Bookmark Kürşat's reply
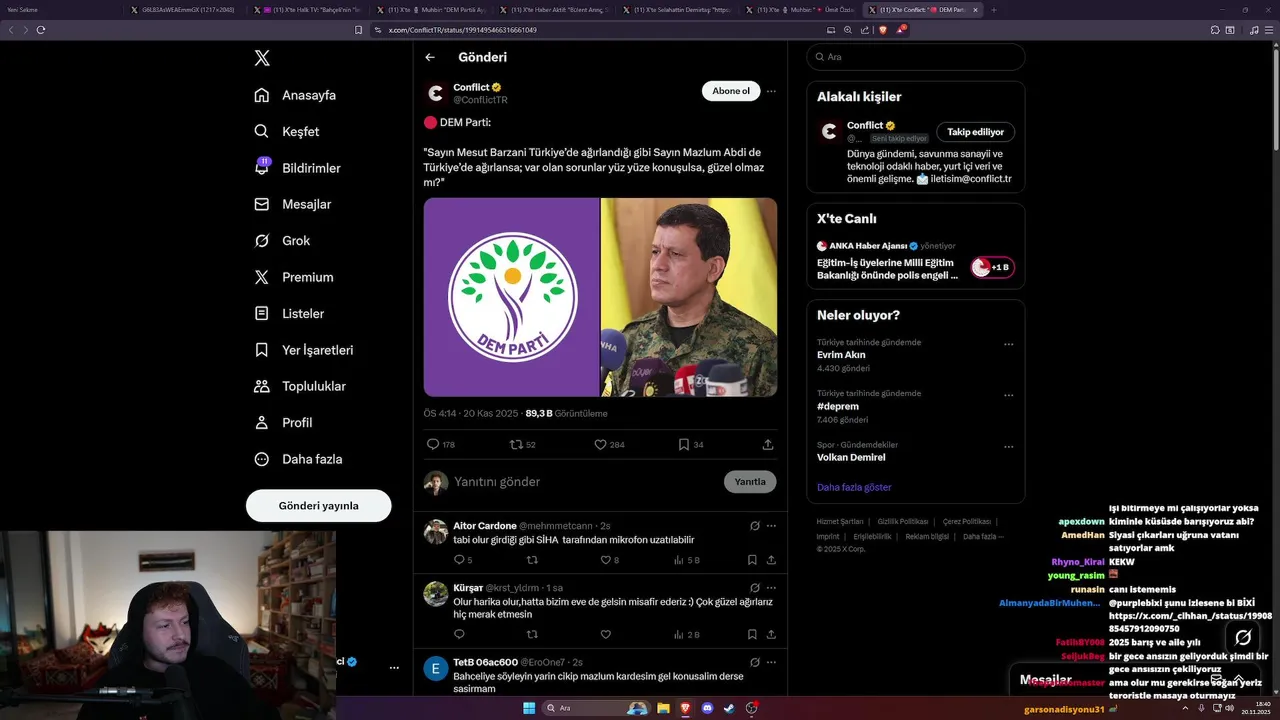 point(752,634)
